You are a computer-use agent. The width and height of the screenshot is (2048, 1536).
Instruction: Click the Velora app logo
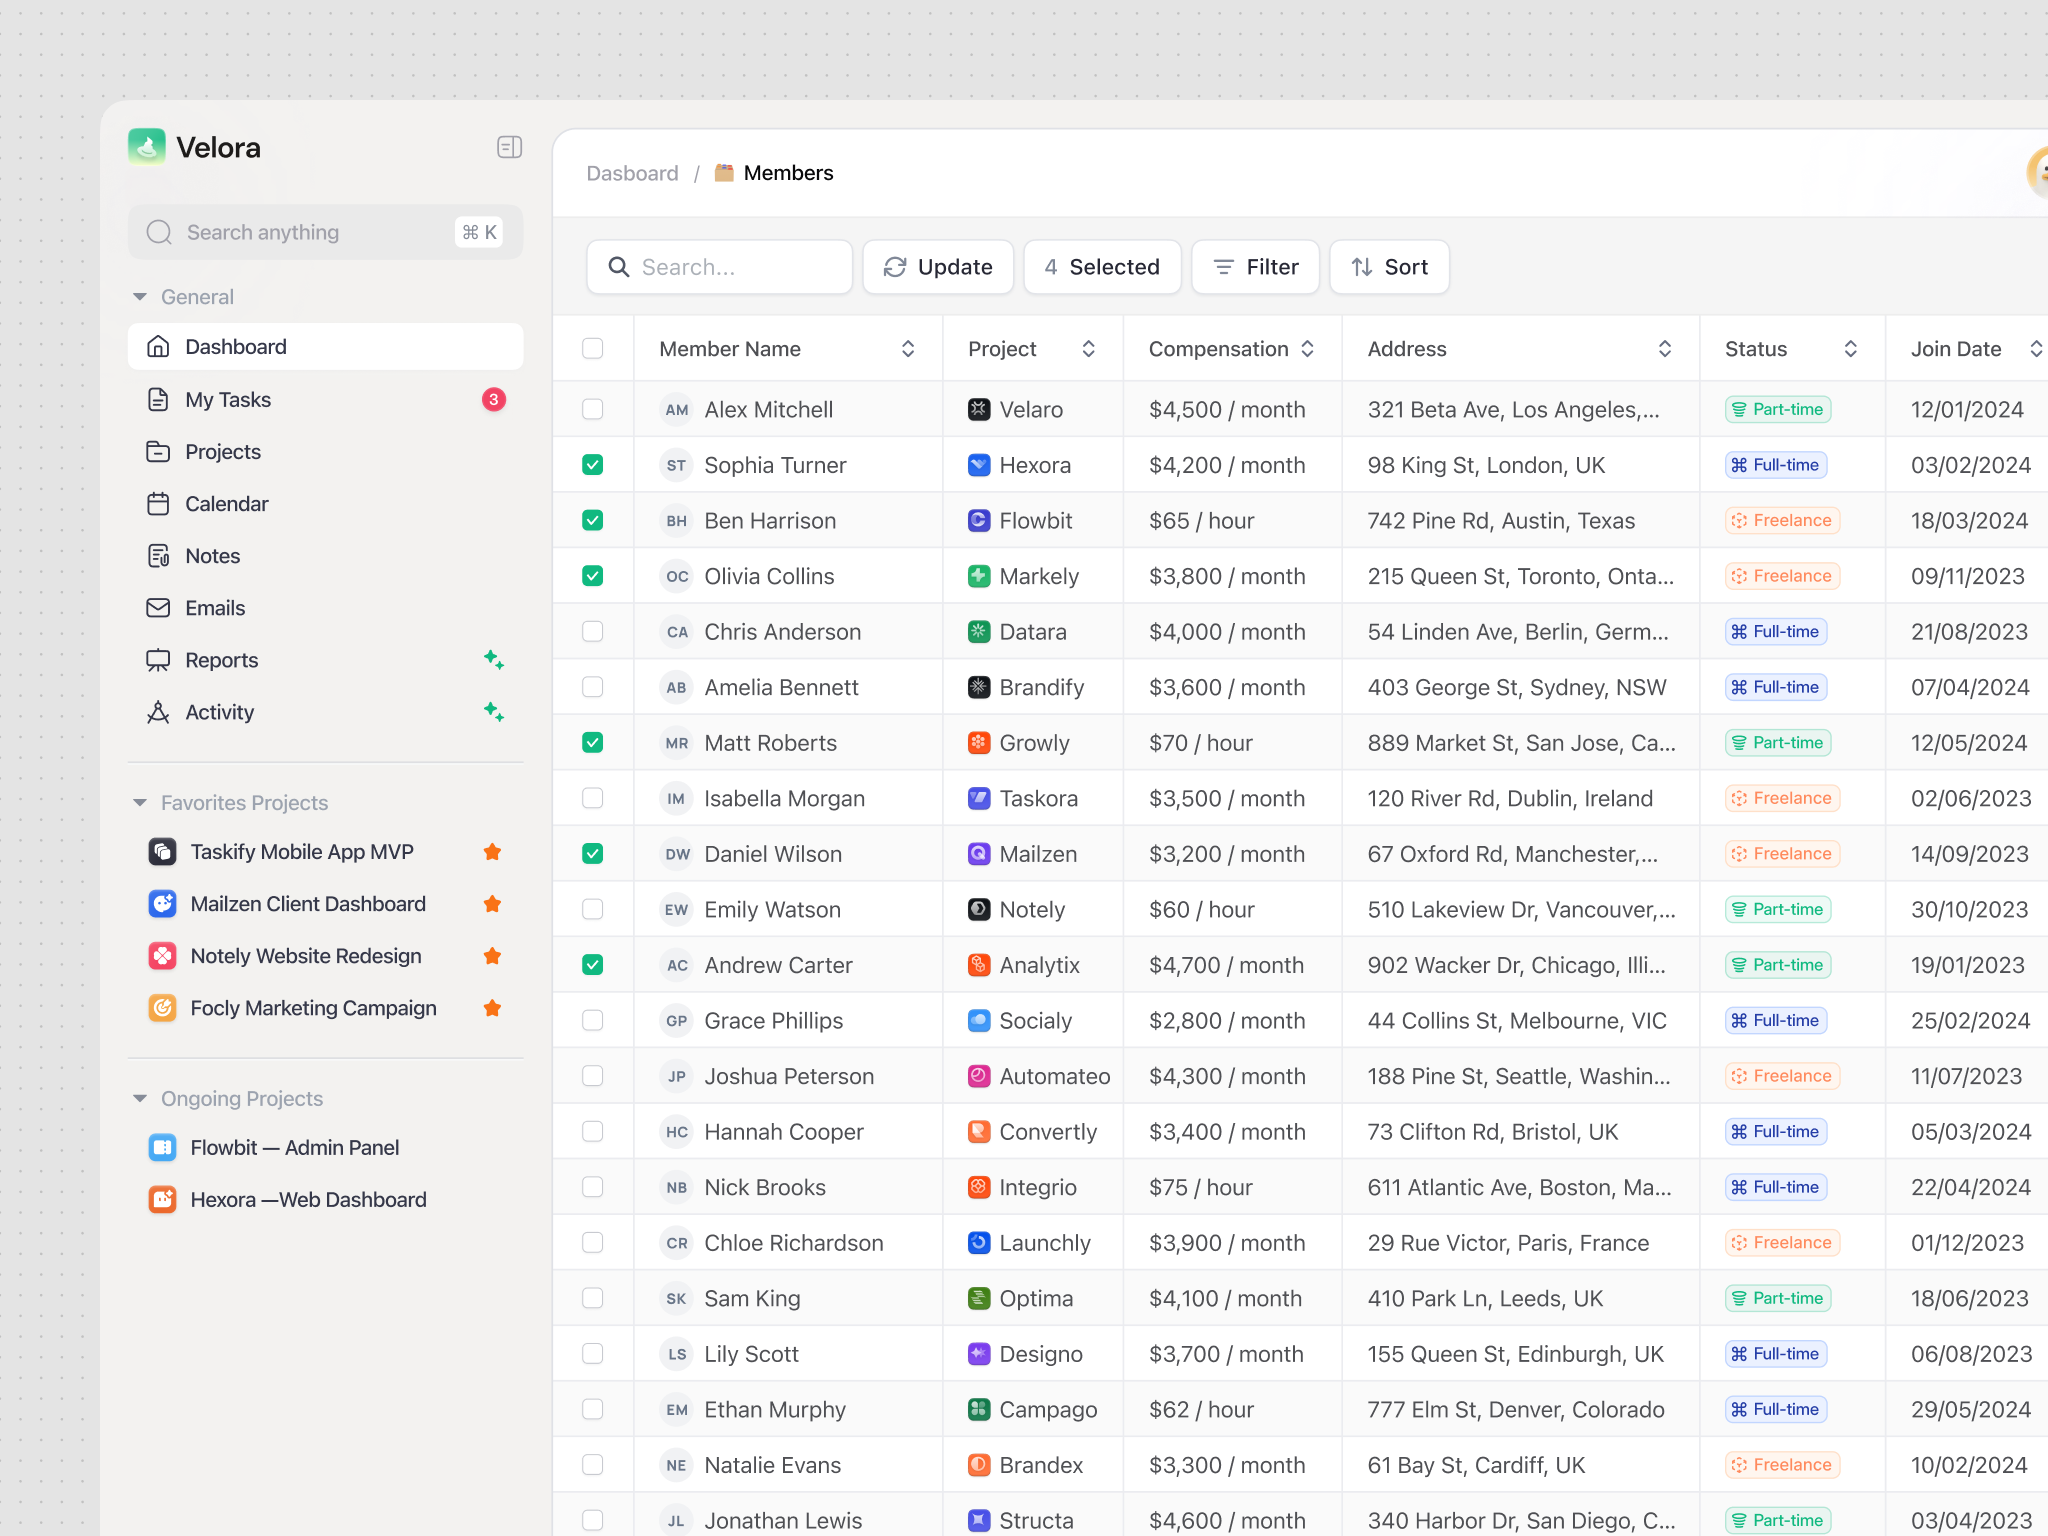click(147, 146)
